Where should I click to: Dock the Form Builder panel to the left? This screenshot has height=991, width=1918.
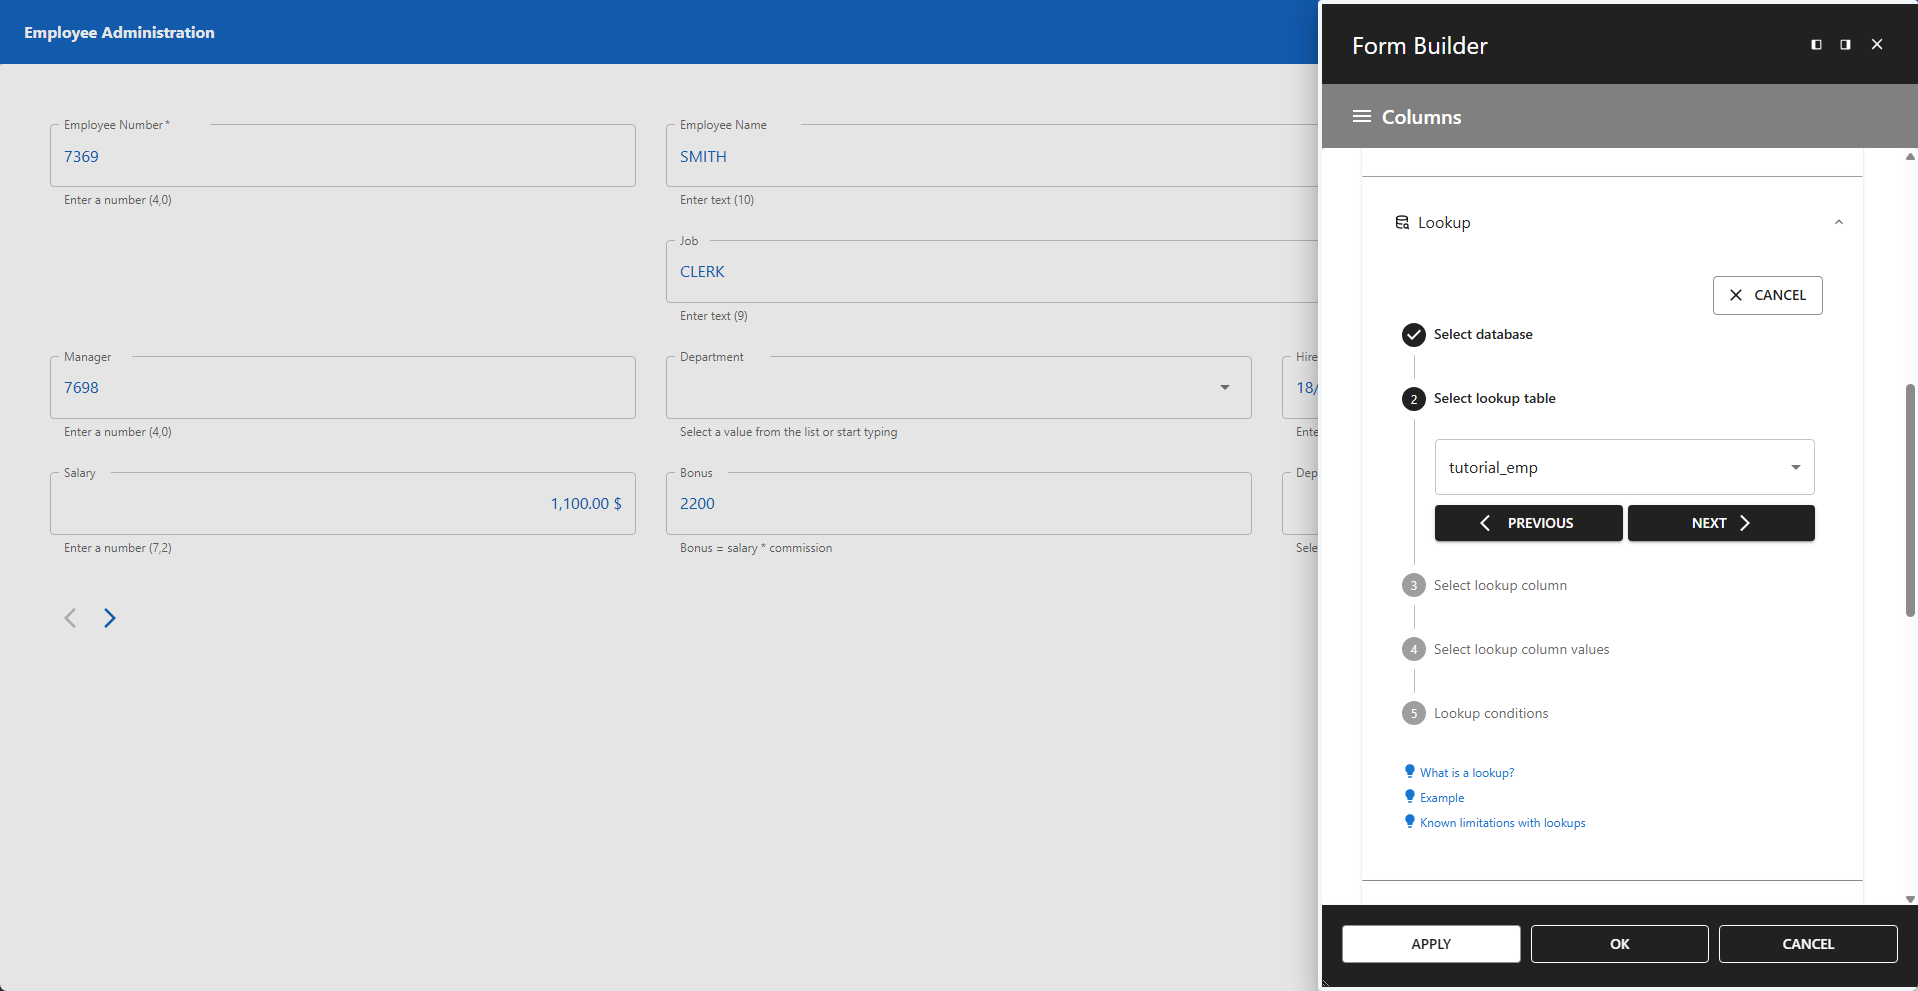1815,44
